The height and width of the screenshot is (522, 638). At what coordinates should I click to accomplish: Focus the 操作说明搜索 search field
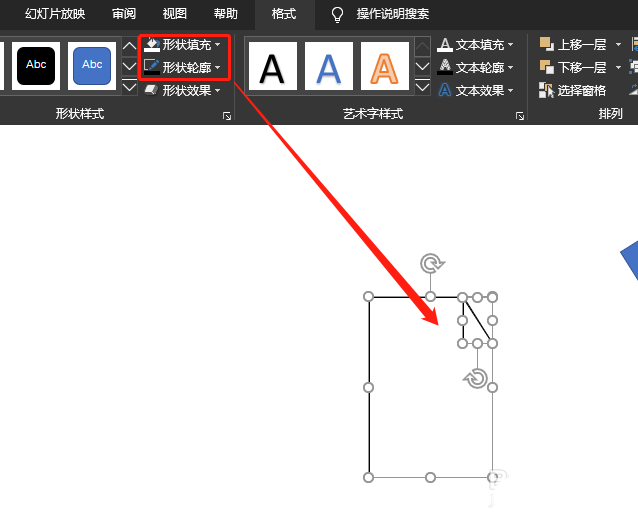tap(393, 14)
